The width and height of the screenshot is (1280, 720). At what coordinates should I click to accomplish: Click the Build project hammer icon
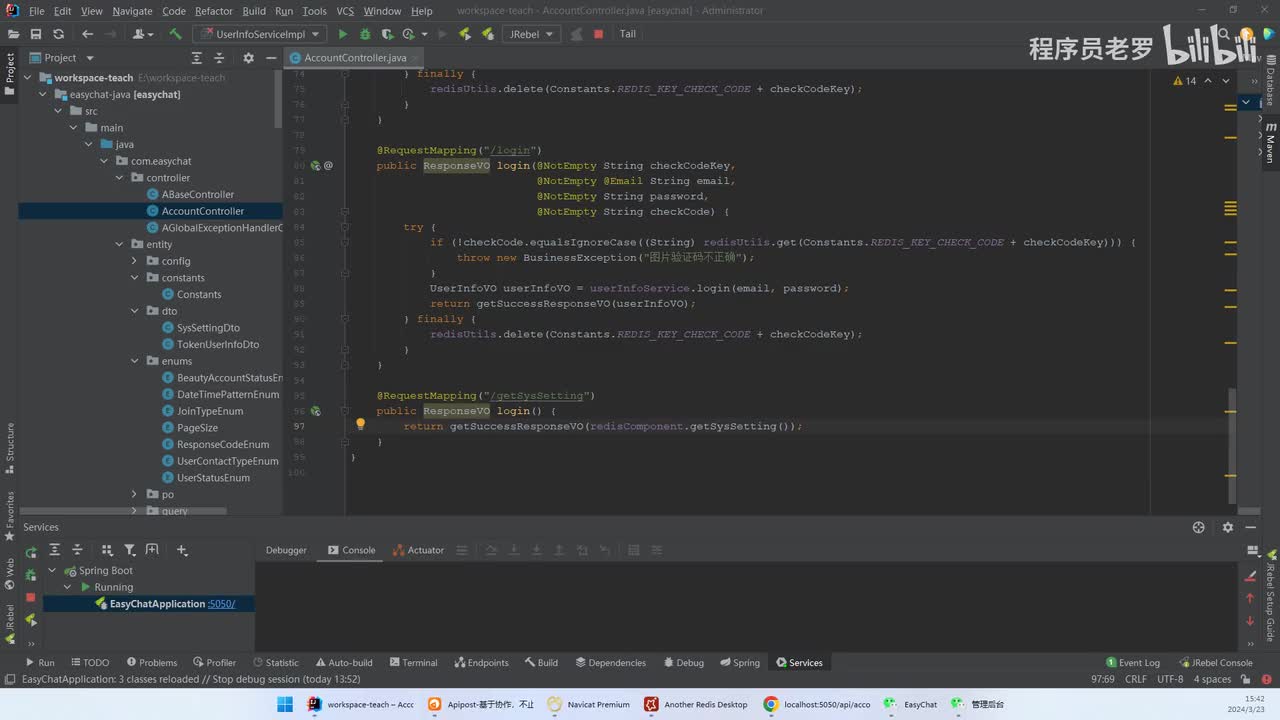point(175,34)
